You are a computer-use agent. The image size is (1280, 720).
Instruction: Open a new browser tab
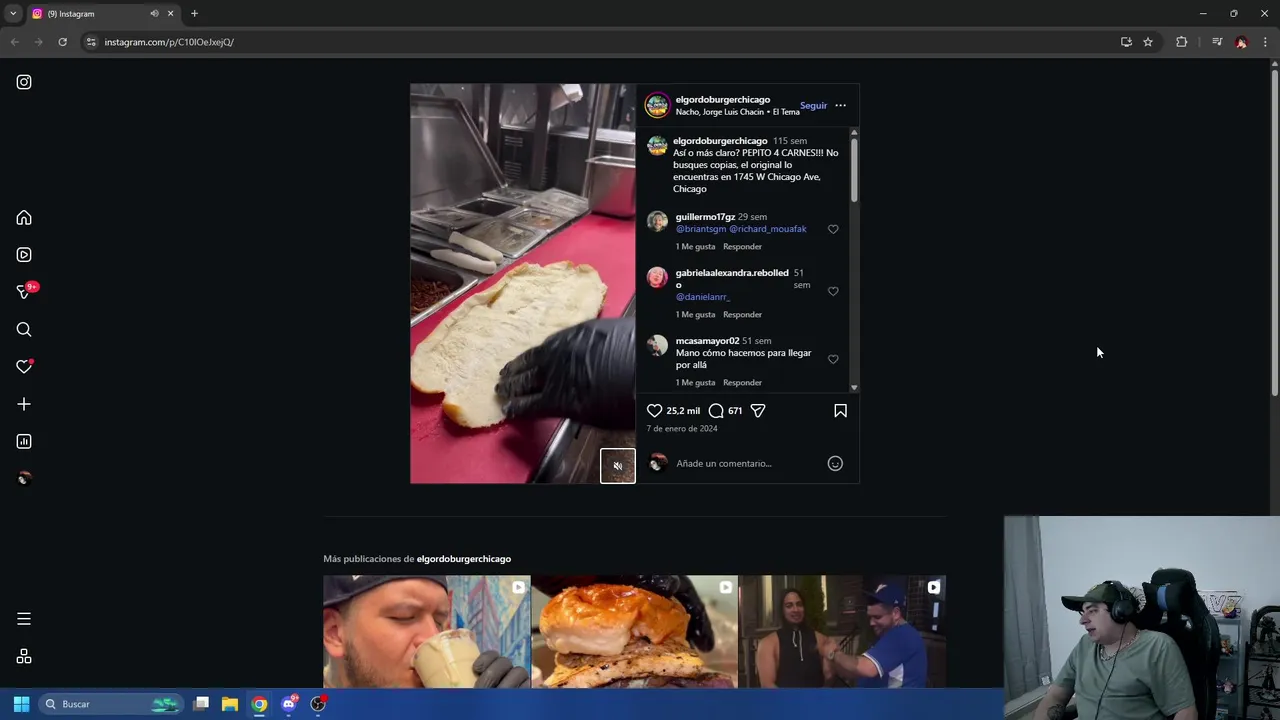tap(194, 14)
